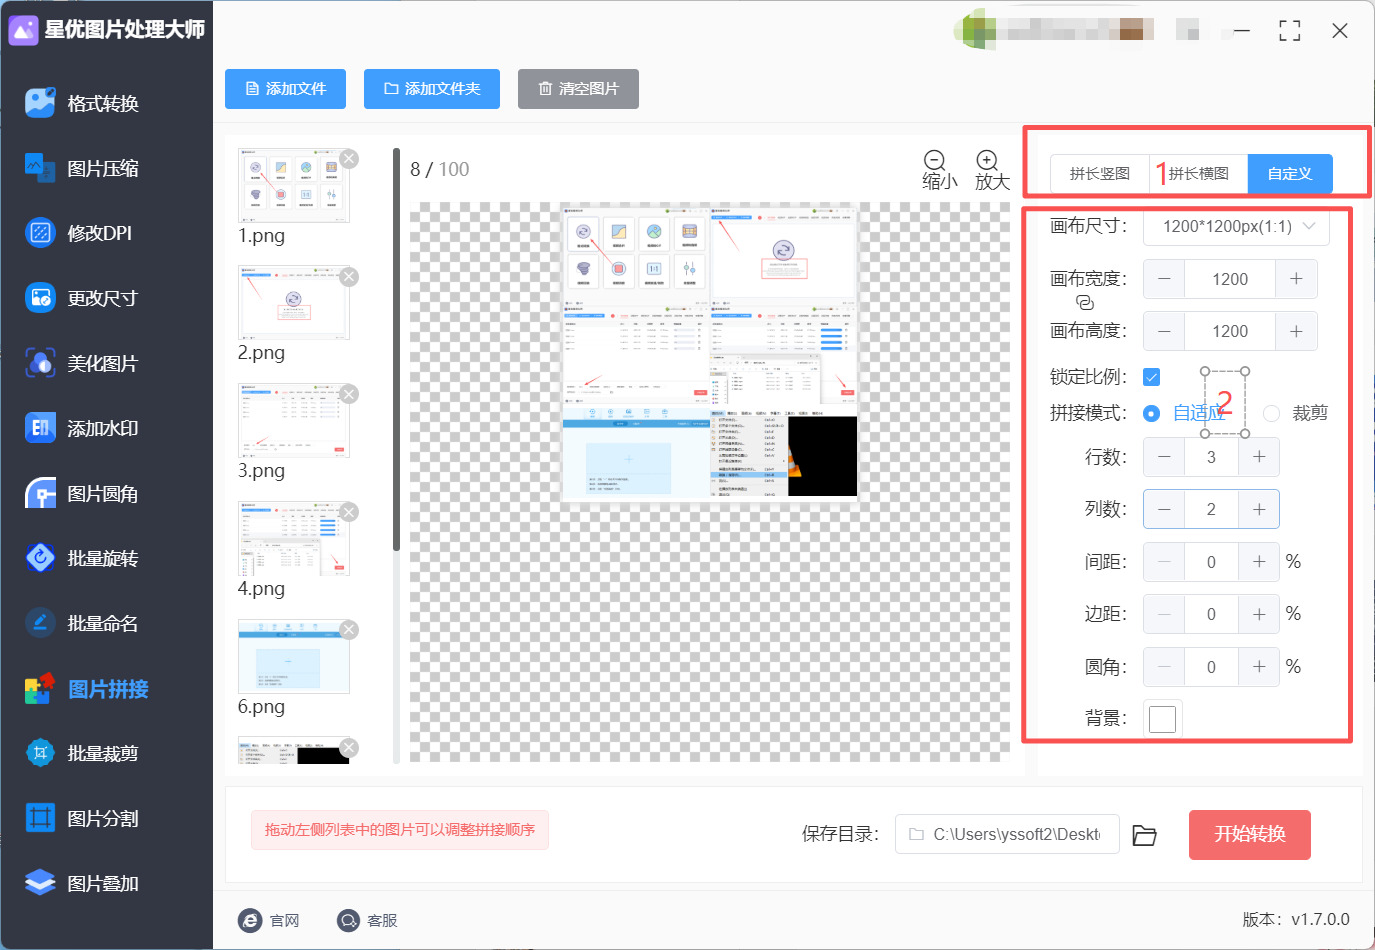
Task: Switch to 图片分割 image split
Action: pyautogui.click(x=82, y=818)
